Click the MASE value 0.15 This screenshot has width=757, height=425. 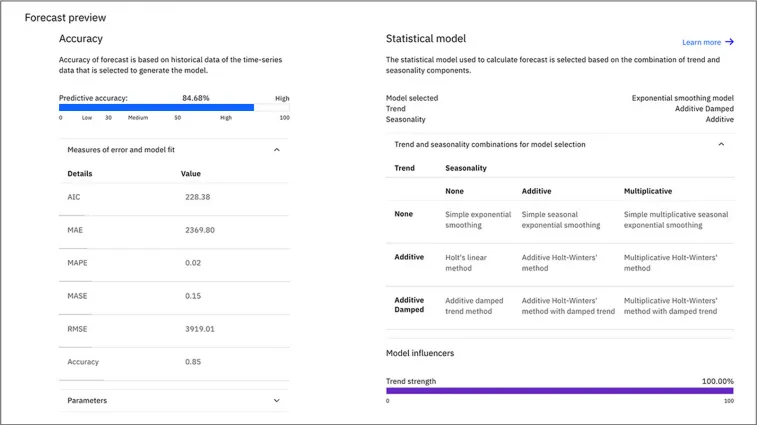point(193,296)
